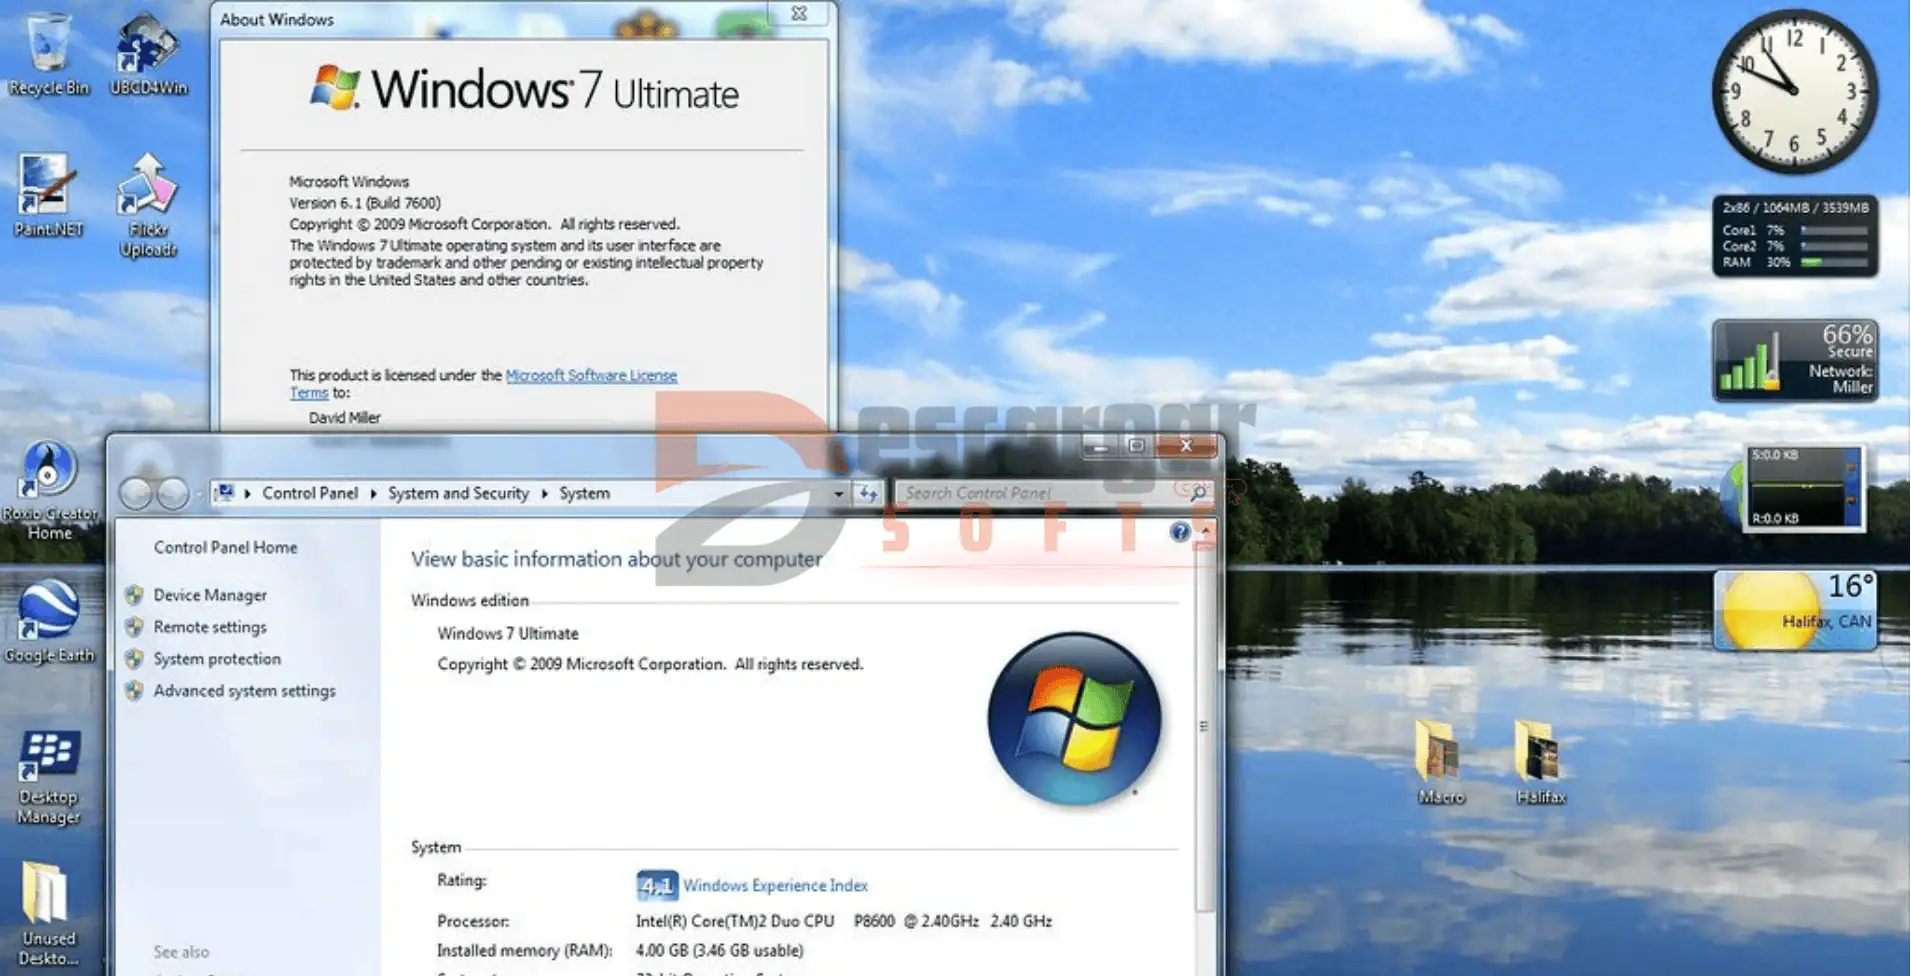Launch Google Earth from the desktop
1911x976 pixels.
(48, 618)
